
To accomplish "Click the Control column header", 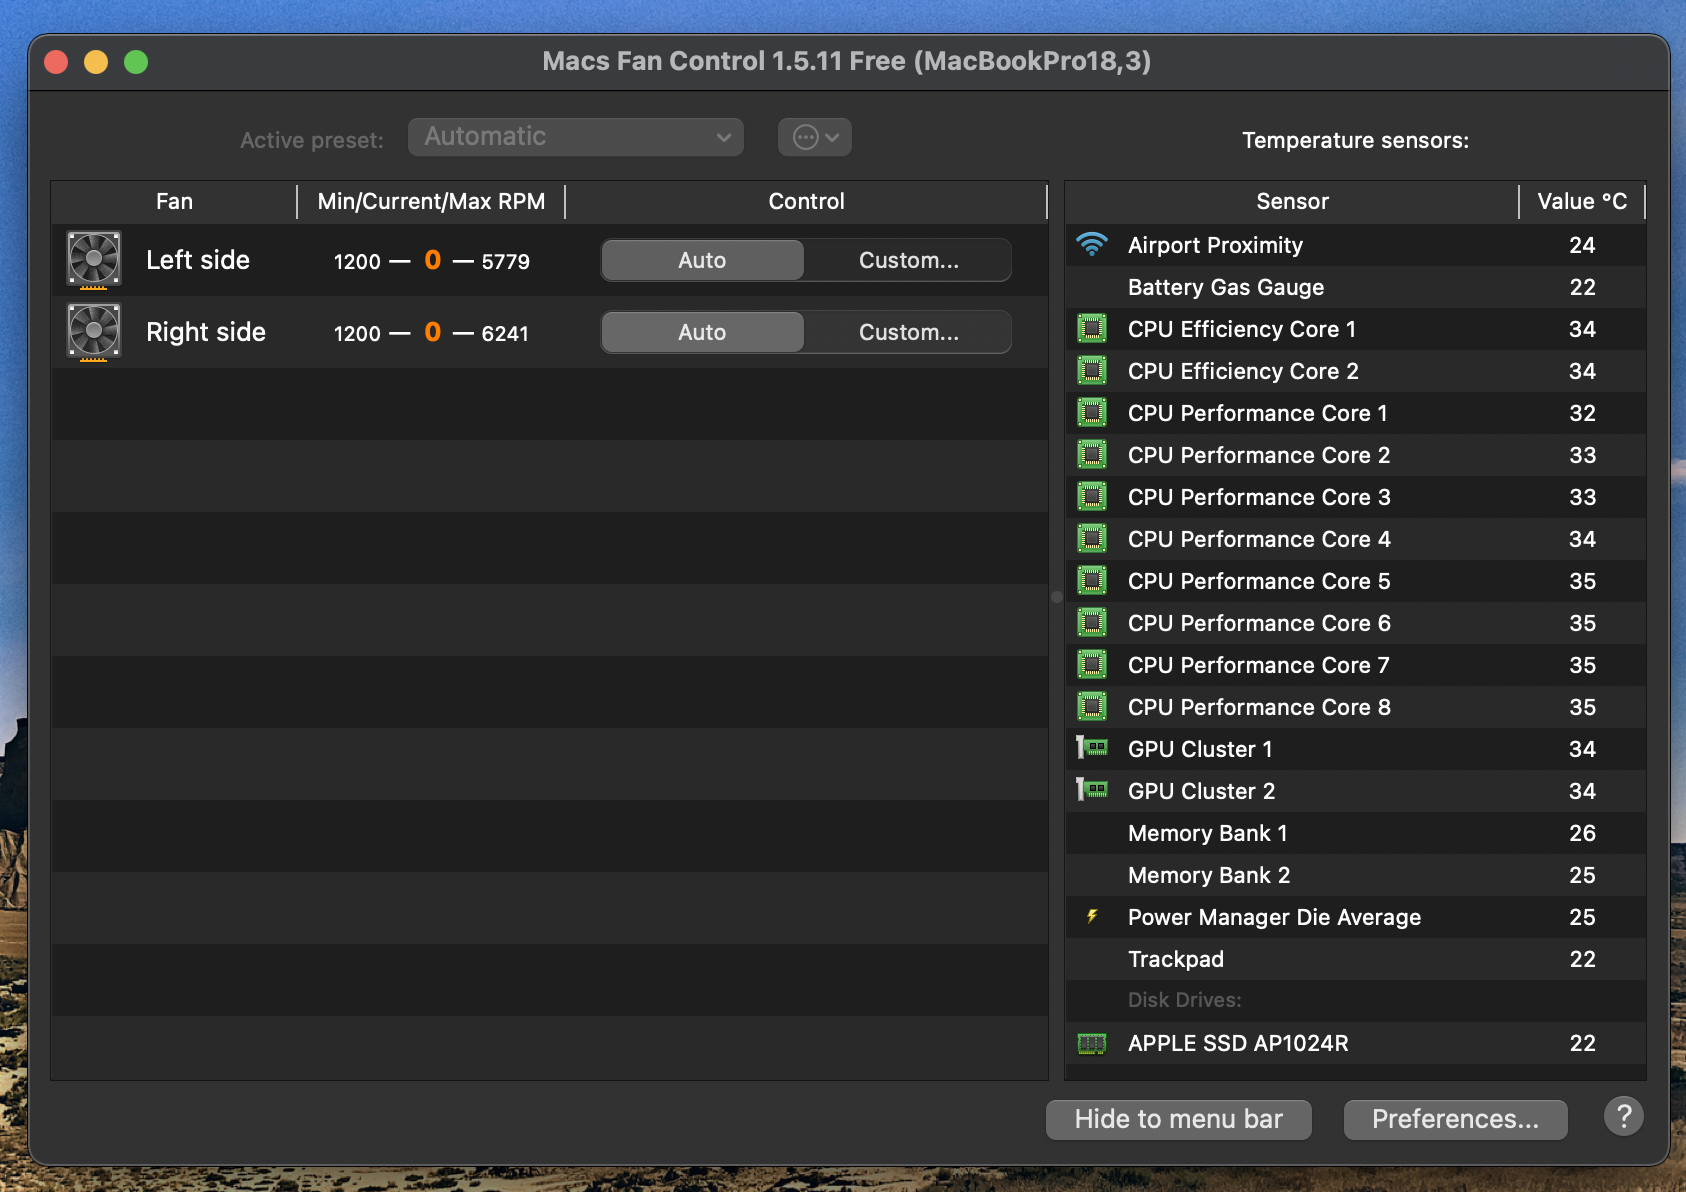I will 806,201.
